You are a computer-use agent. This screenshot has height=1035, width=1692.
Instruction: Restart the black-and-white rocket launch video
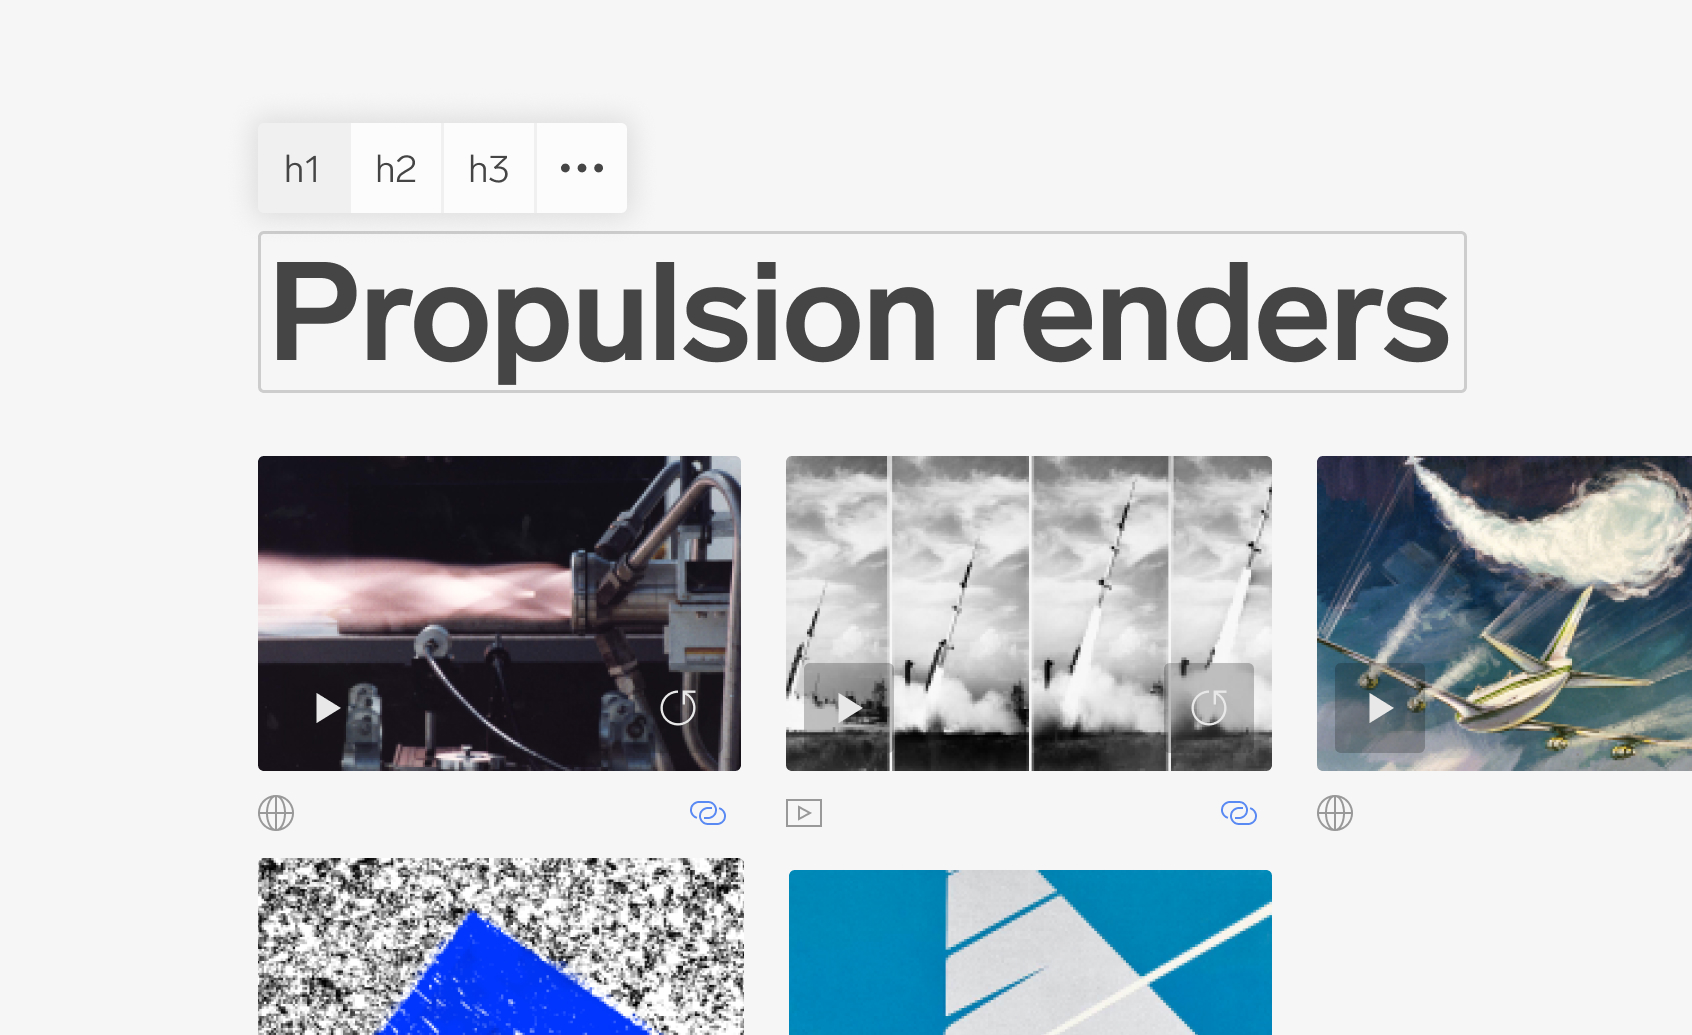[x=1209, y=708]
